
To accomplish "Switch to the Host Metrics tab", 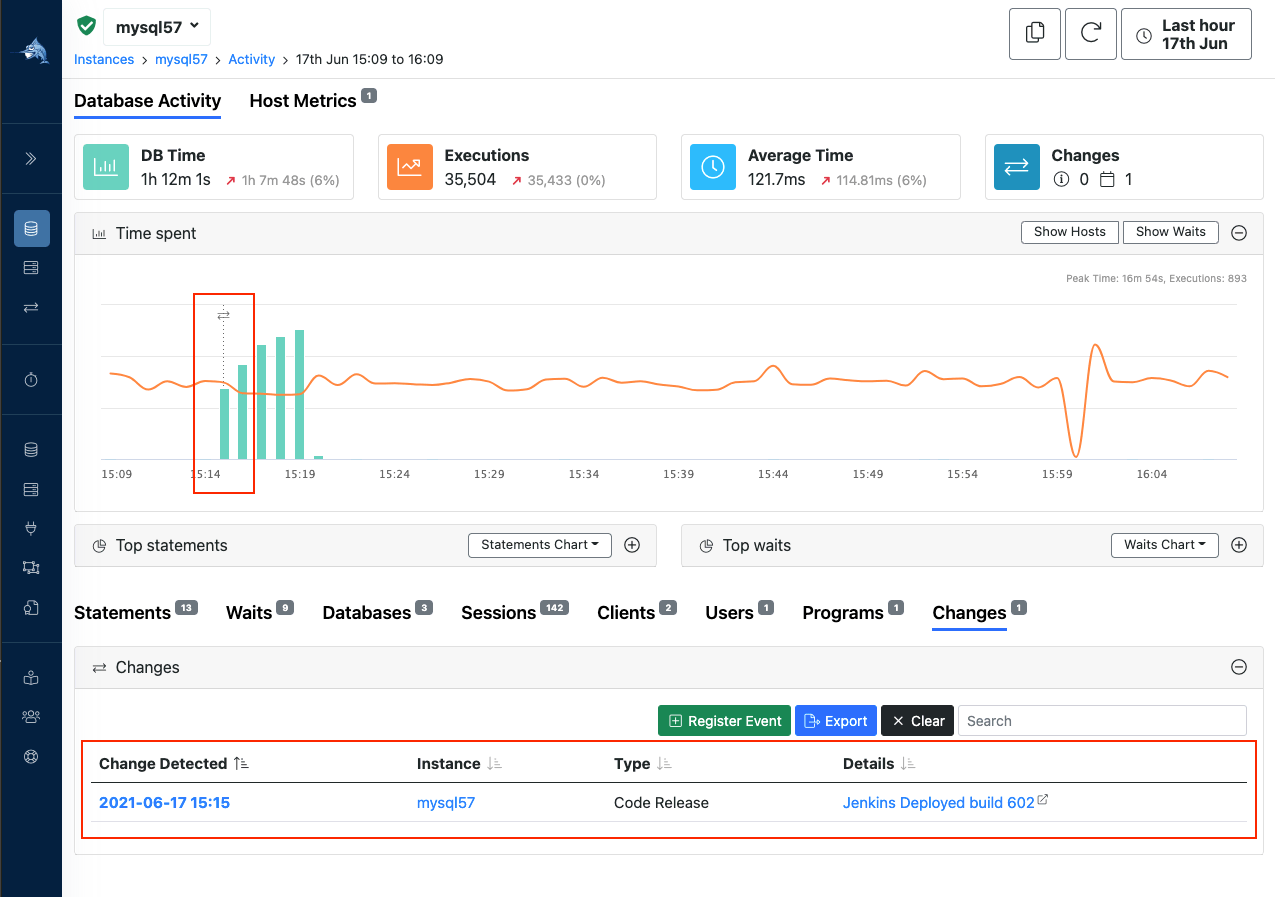I will click(303, 101).
